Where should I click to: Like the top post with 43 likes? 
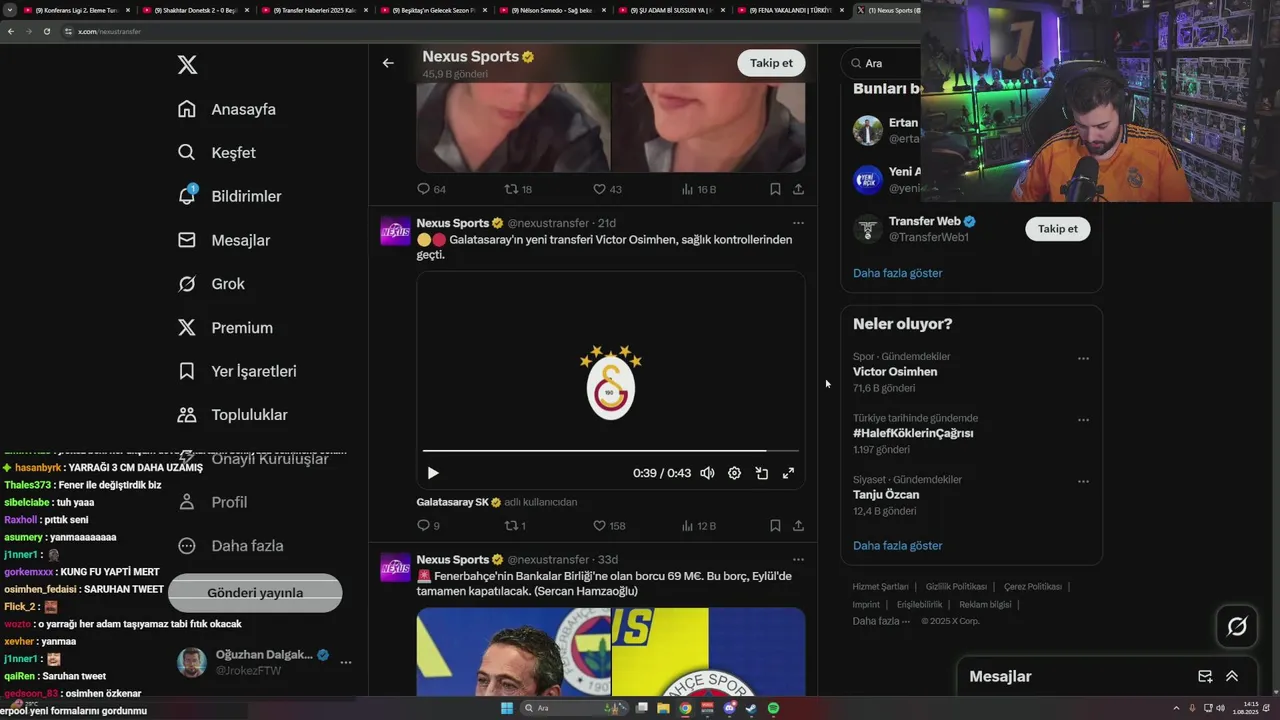(x=607, y=189)
